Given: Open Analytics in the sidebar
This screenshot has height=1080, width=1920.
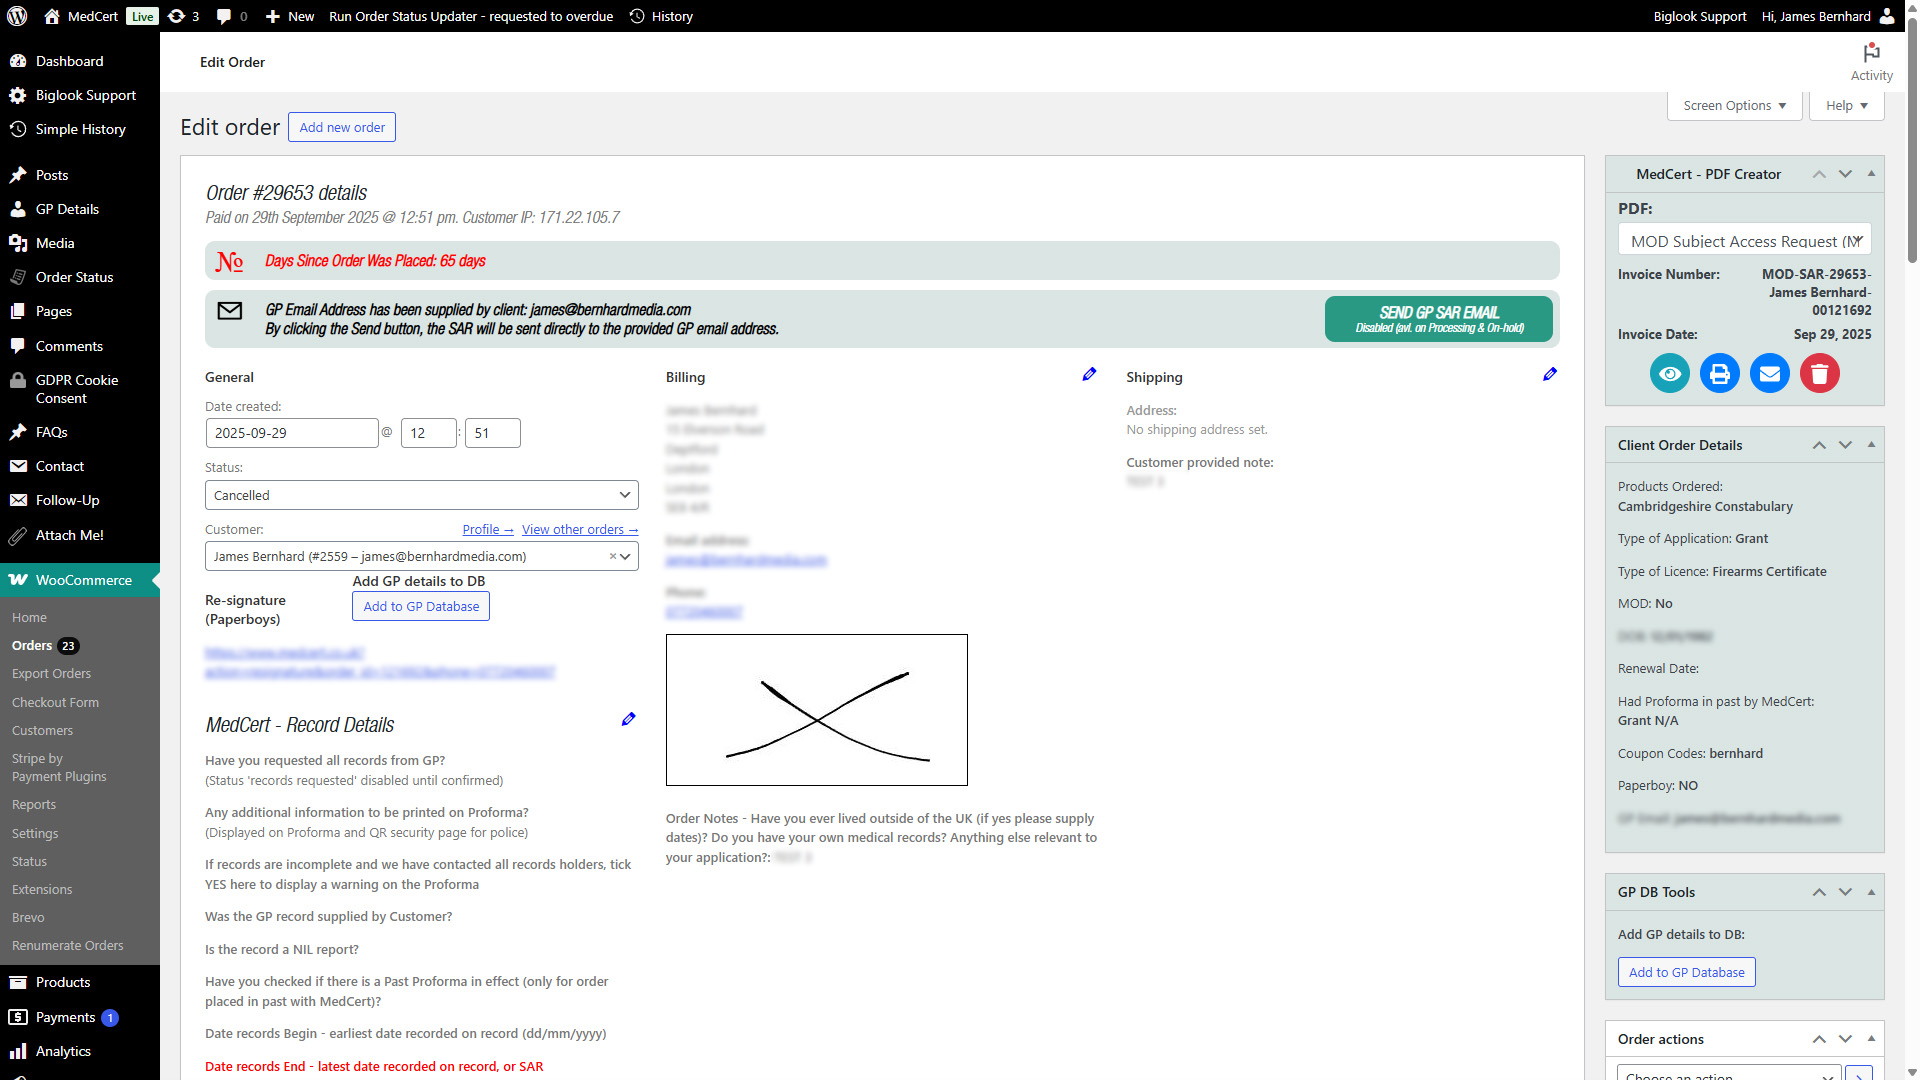Looking at the screenshot, I should [80, 1051].
